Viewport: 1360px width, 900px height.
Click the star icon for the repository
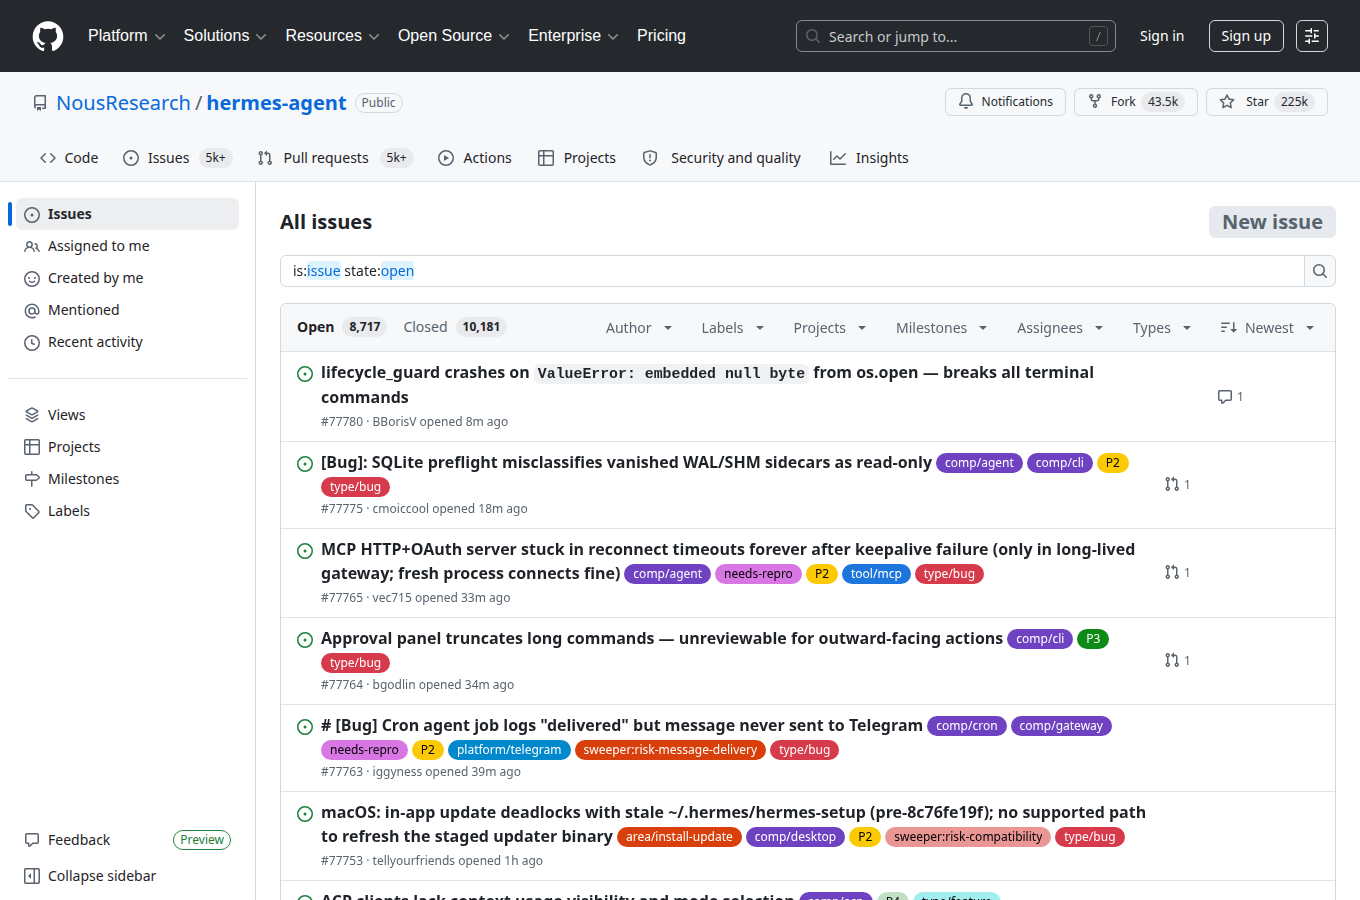pos(1227,102)
